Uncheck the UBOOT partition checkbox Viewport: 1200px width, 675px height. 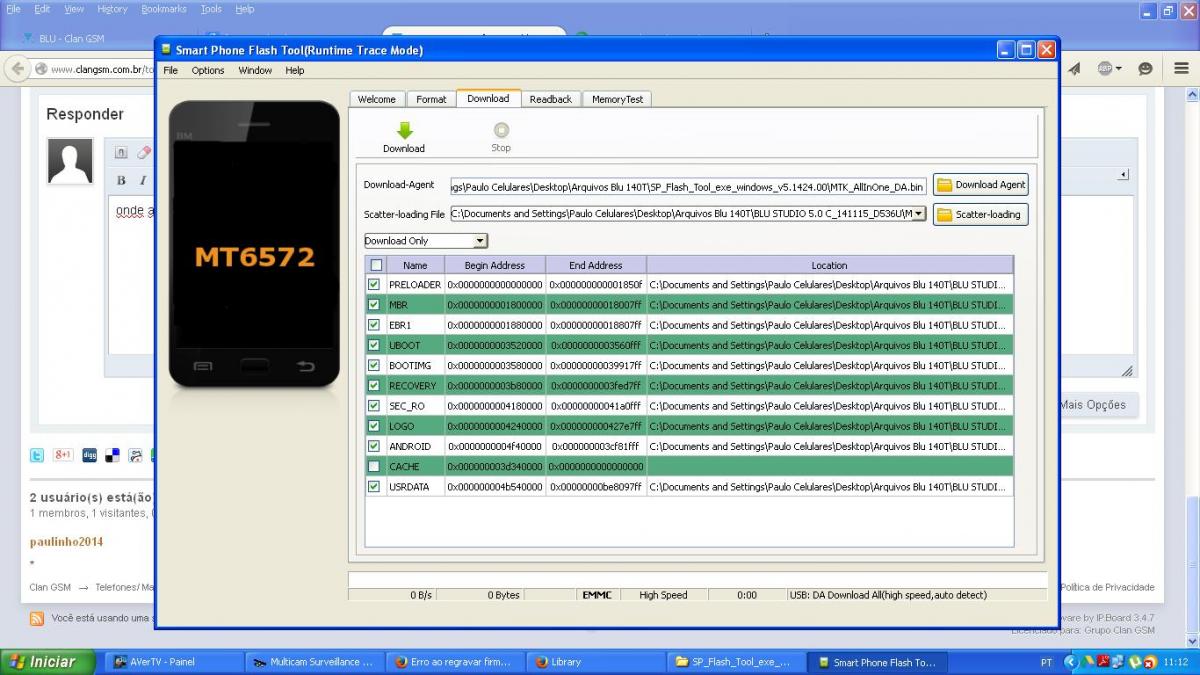pos(374,345)
